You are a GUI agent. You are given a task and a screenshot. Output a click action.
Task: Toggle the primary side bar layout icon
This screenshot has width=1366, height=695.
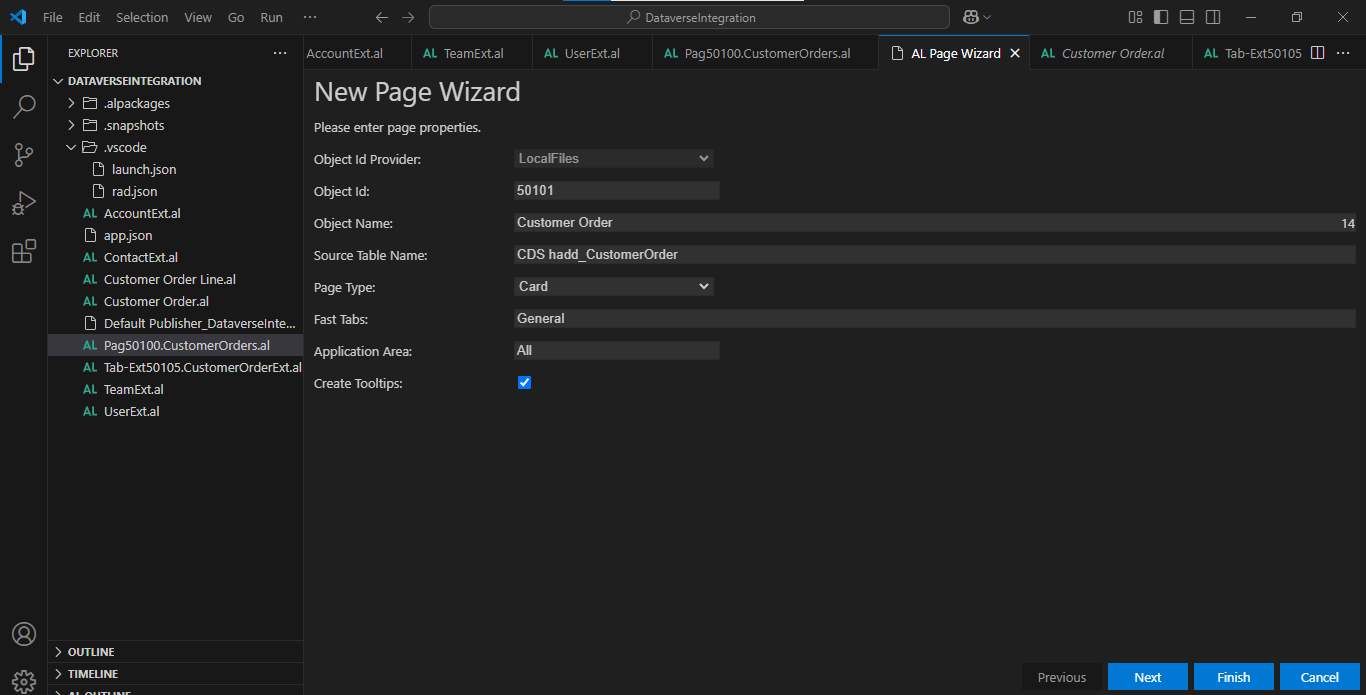[x=1161, y=17]
